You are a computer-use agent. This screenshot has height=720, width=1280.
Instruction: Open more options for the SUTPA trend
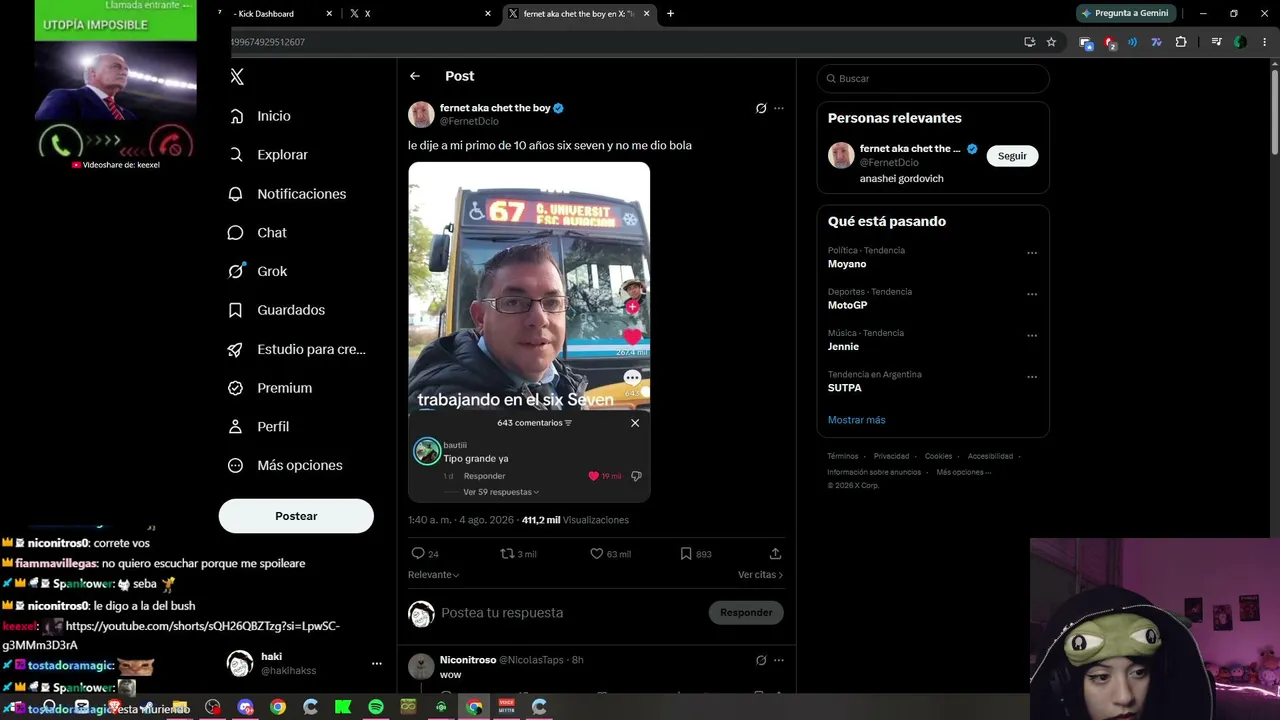[1032, 377]
